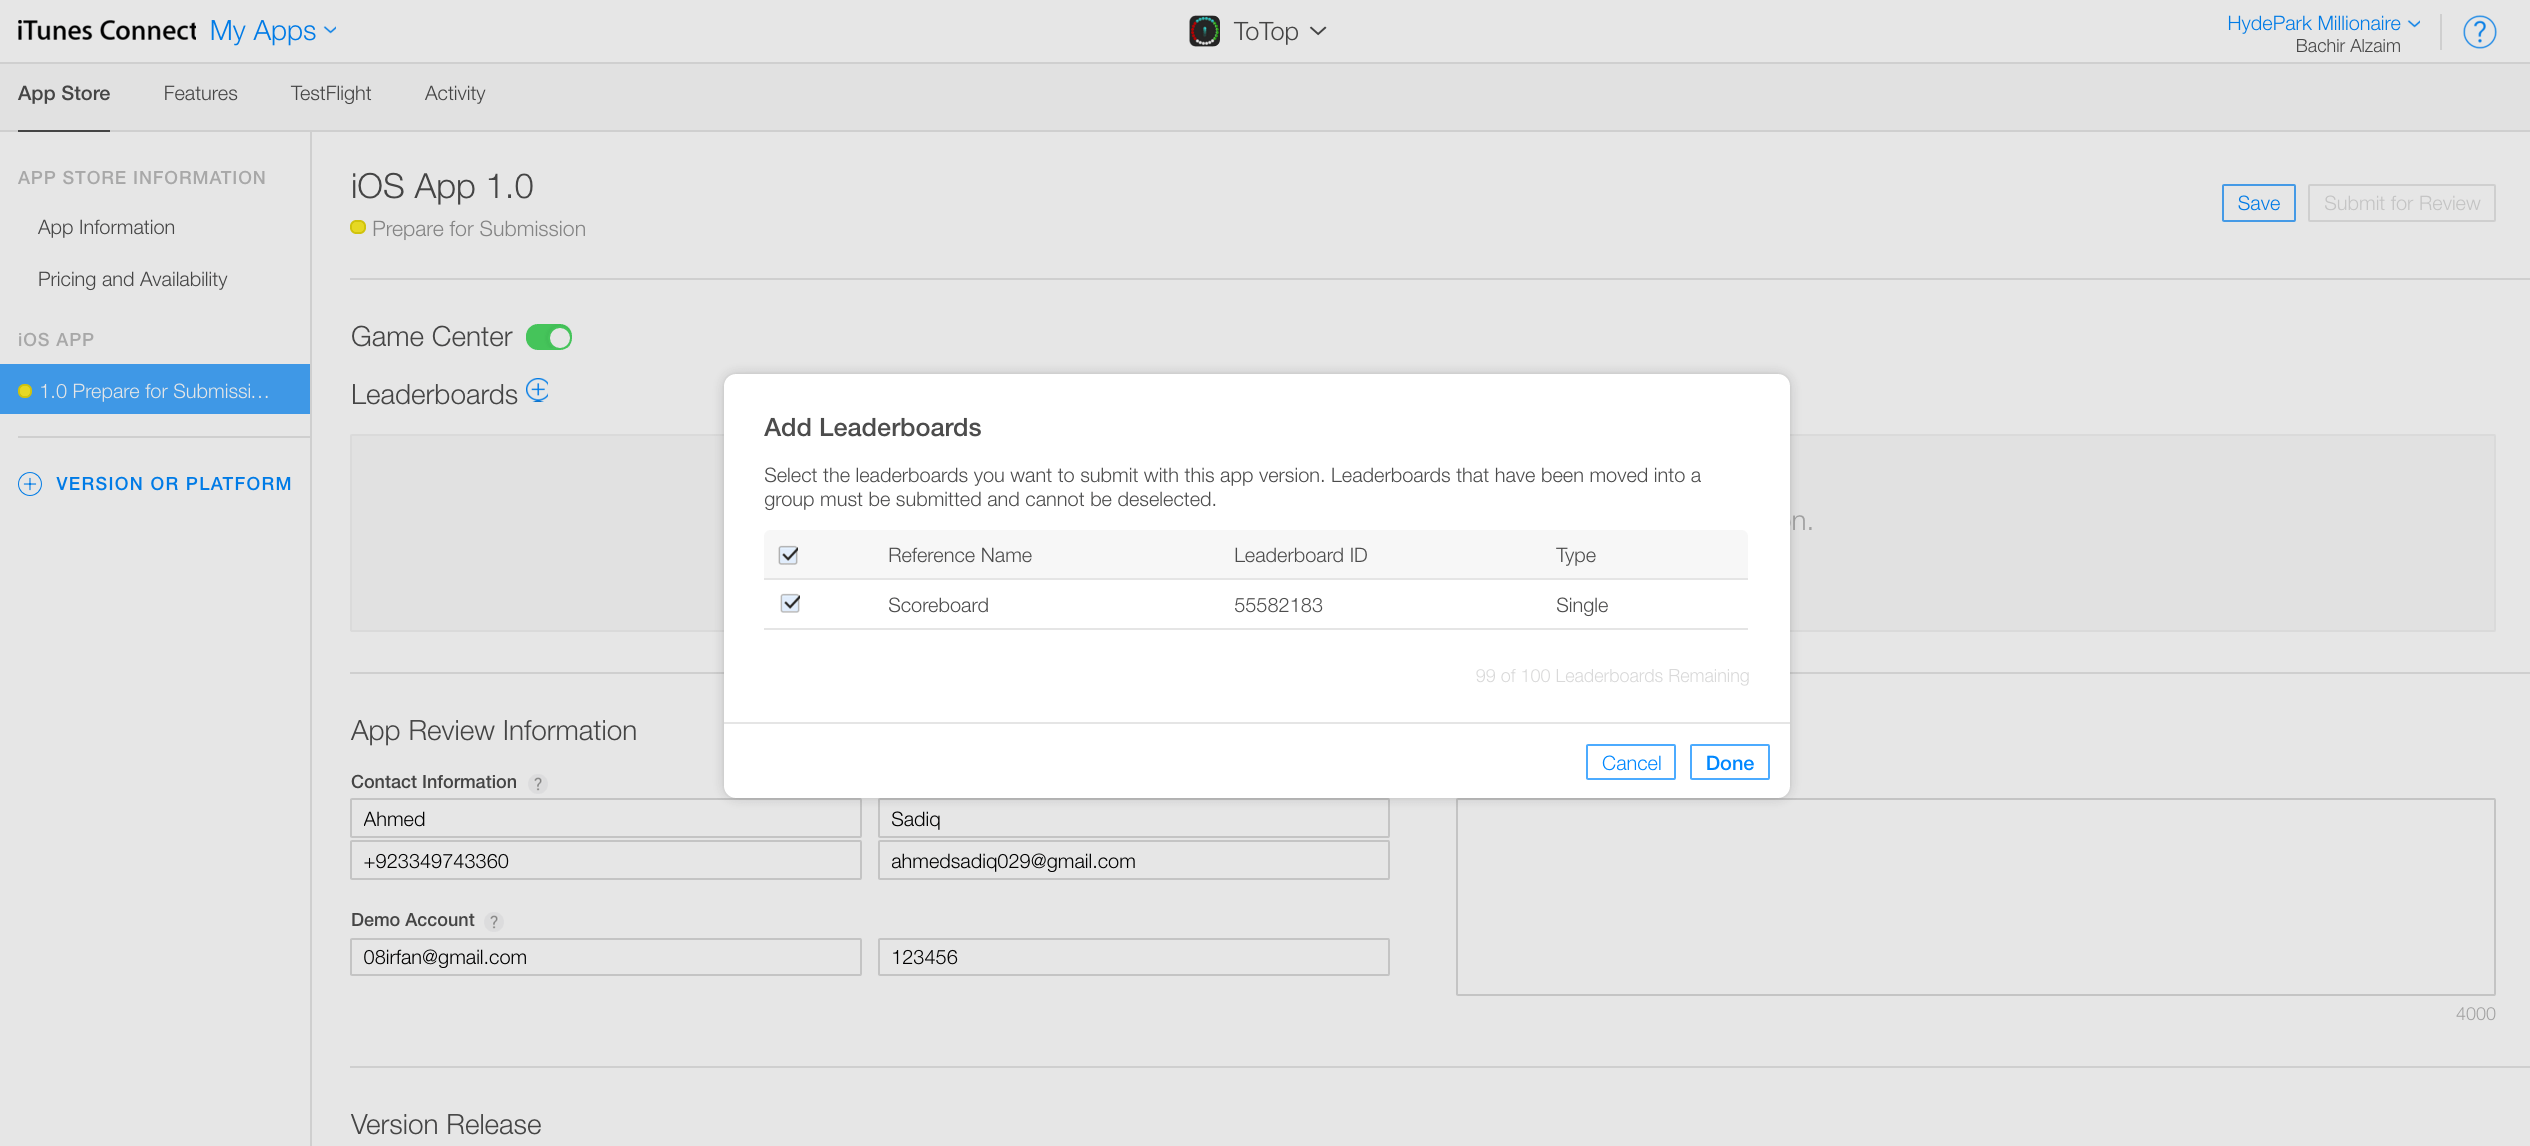Open Contact Information help tooltip icon
Image resolution: width=2530 pixels, height=1146 pixels.
click(x=538, y=783)
